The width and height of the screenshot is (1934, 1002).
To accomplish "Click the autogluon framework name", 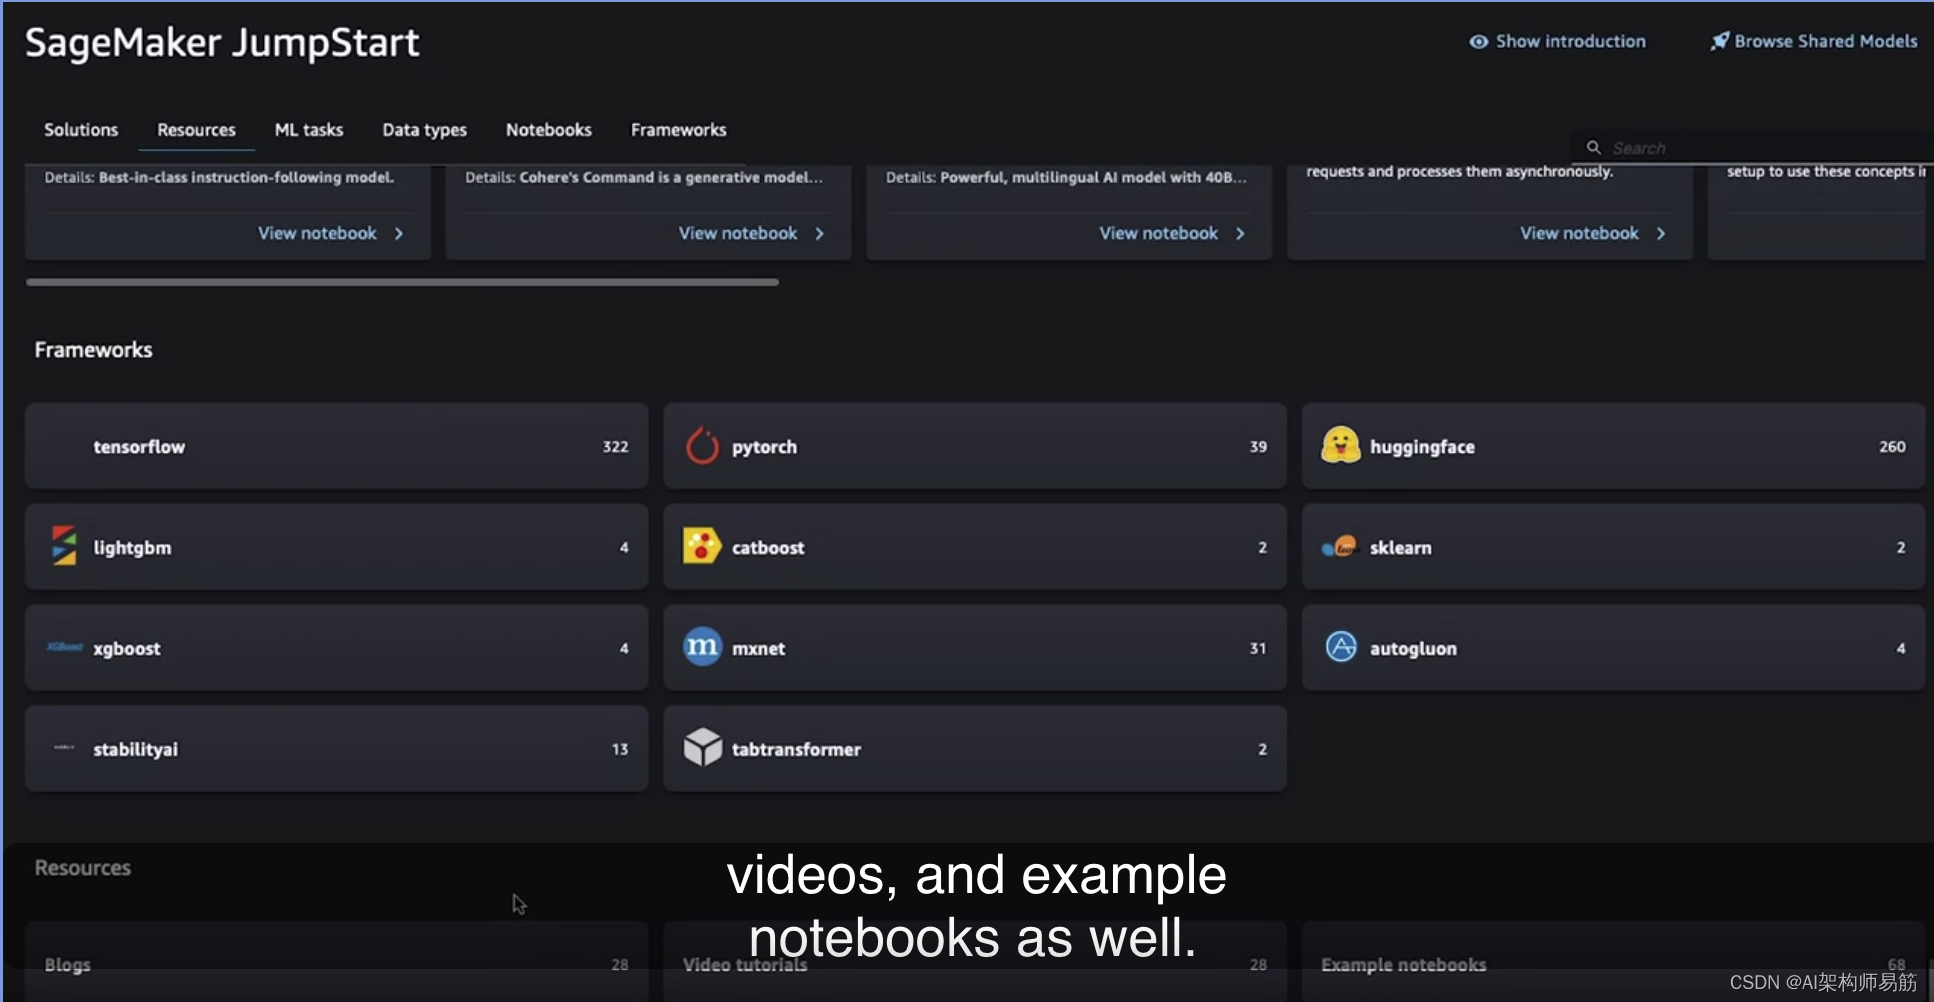I will pos(1412,649).
